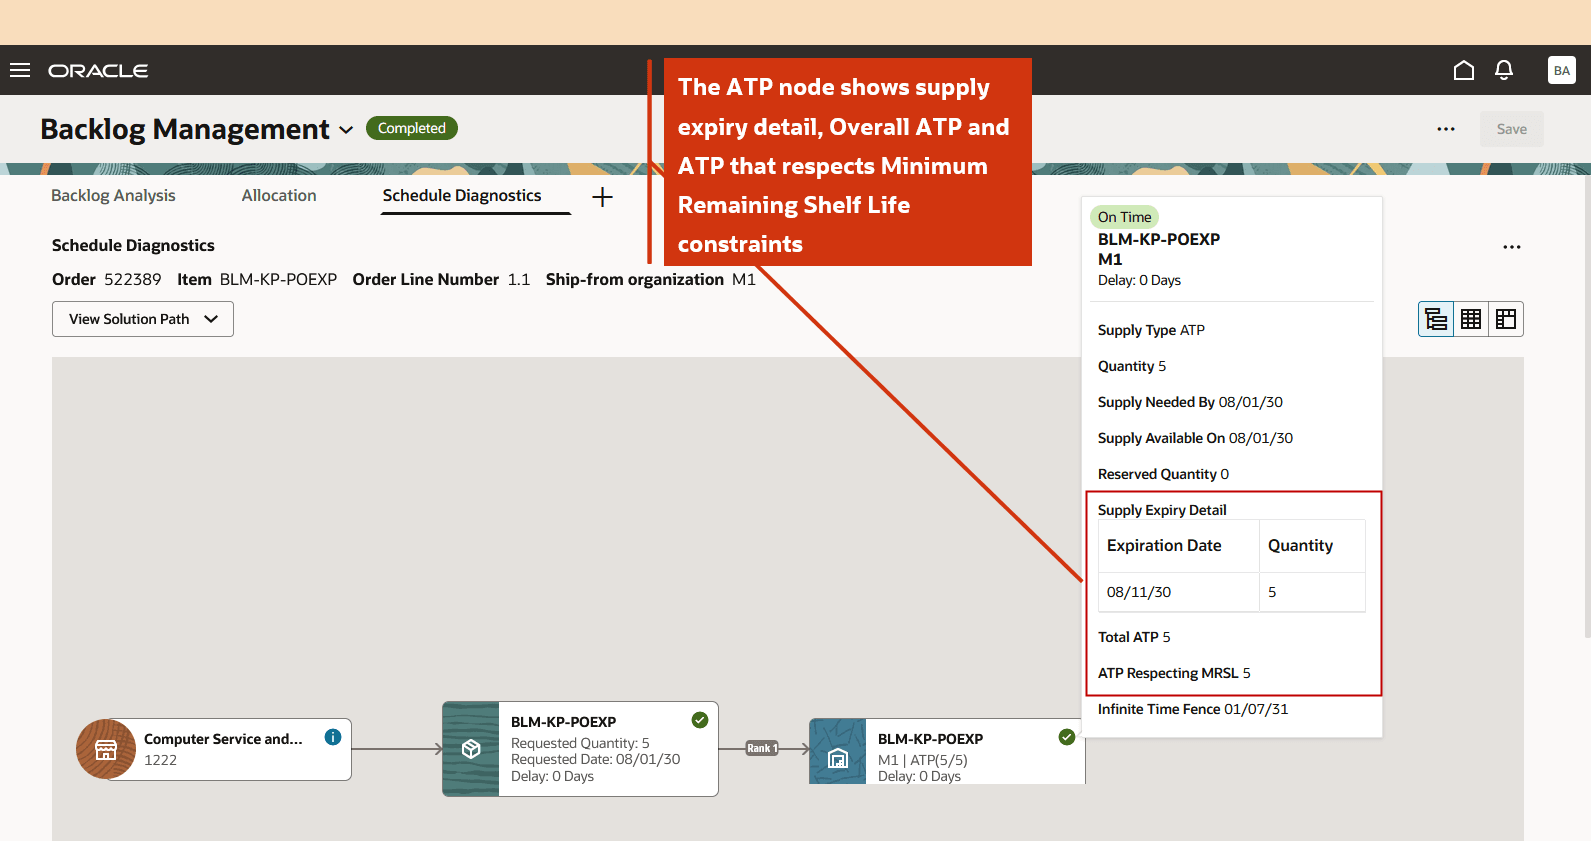Viewport: 1591px width, 841px height.
Task: Open the BA user avatar menu
Action: 1562,70
